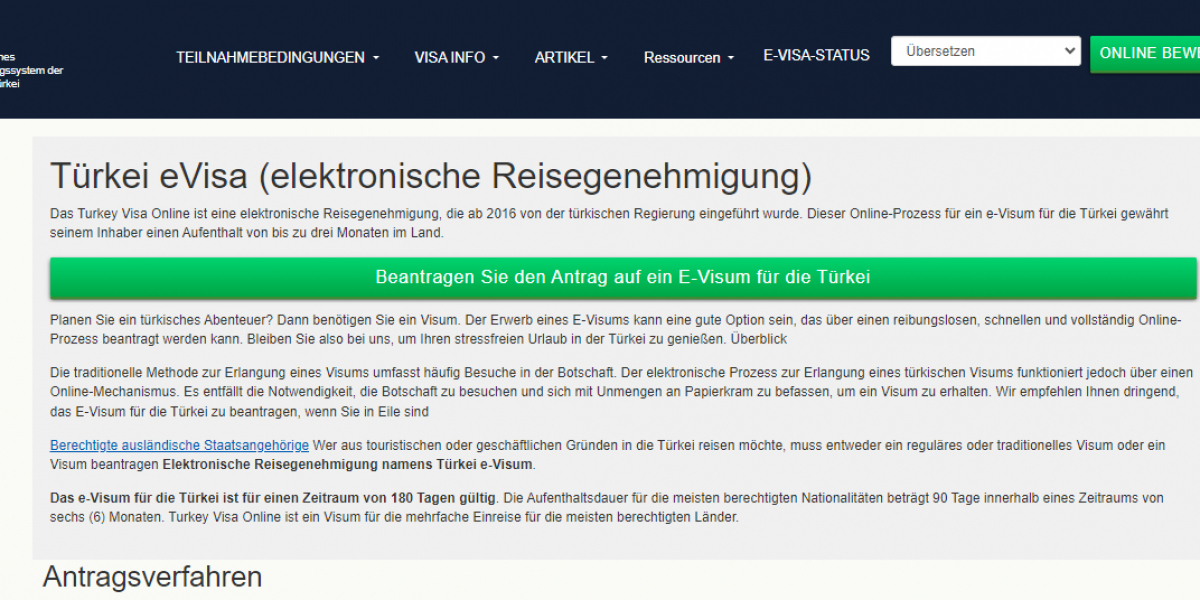
Task: Click the paragraph starting with Die traditionelle Methode
Action: click(620, 391)
